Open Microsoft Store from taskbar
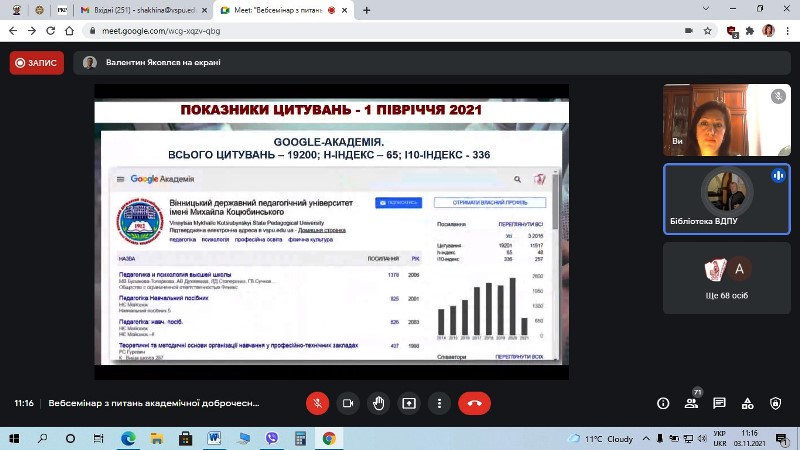800x450 pixels. pos(185,438)
